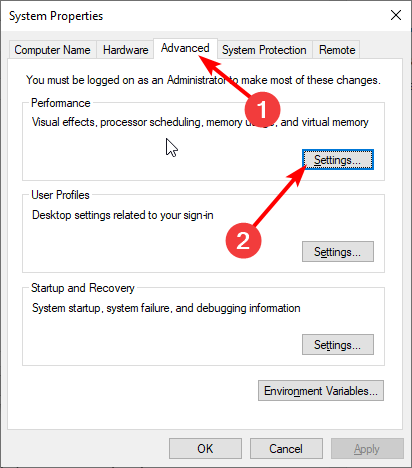The width and height of the screenshot is (412, 468).
Task: Open Environment Variables dialog
Action: pyautogui.click(x=321, y=390)
